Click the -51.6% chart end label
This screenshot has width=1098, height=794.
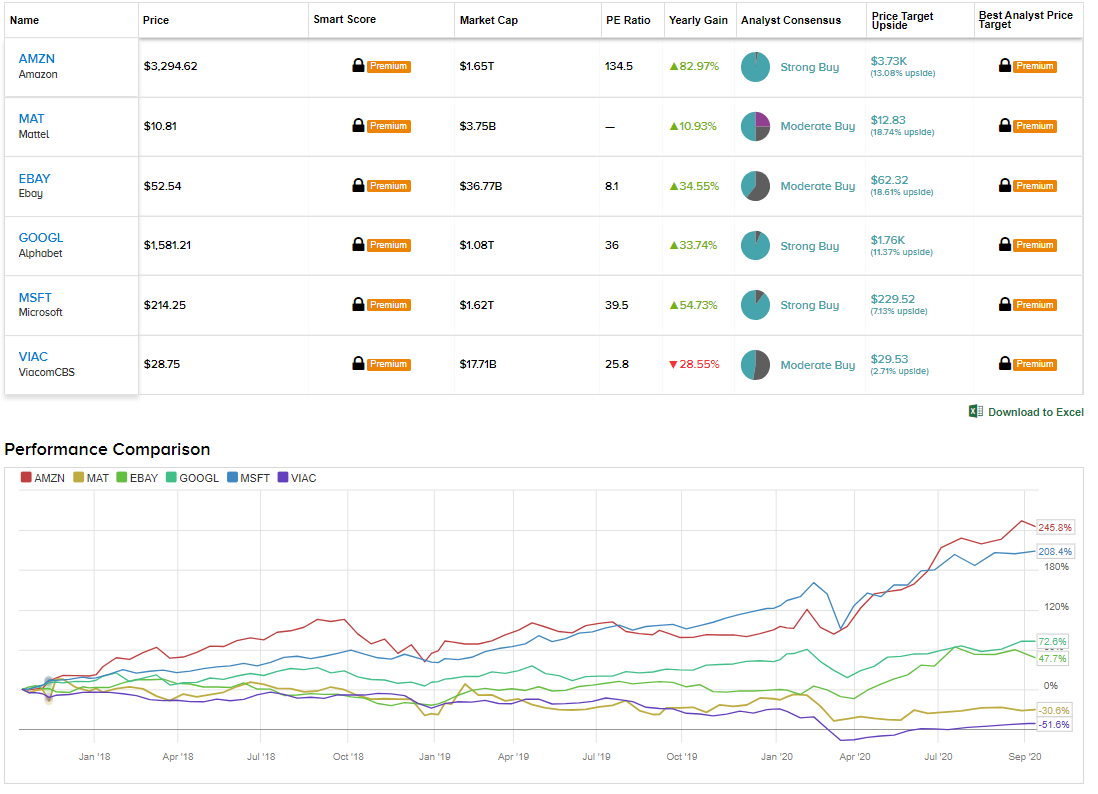pyautogui.click(x=1053, y=725)
